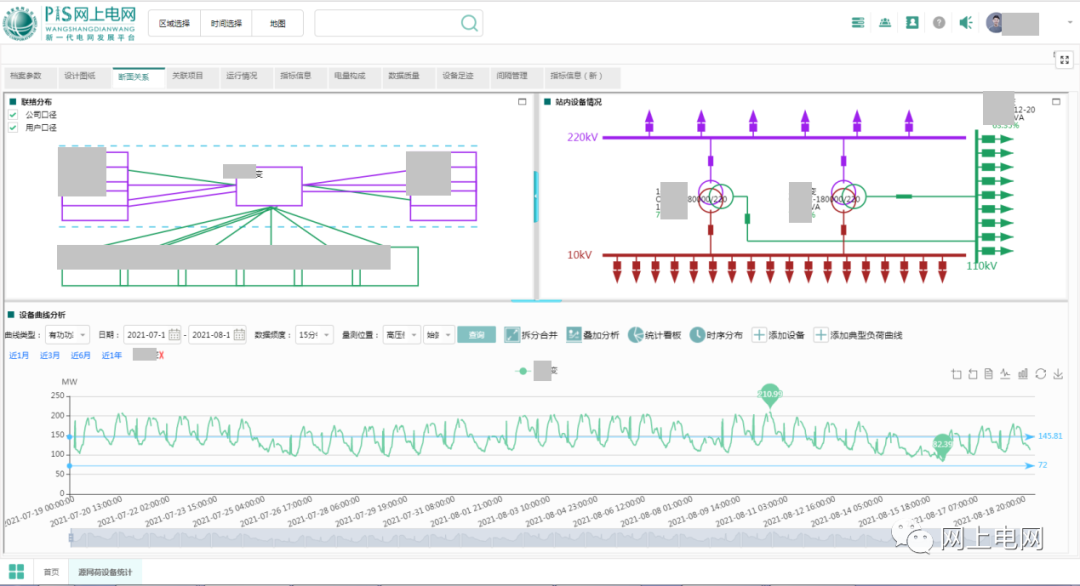Click the chart data zoom slider bar
Viewport: 1080px width, 586px height.
coord(551,538)
